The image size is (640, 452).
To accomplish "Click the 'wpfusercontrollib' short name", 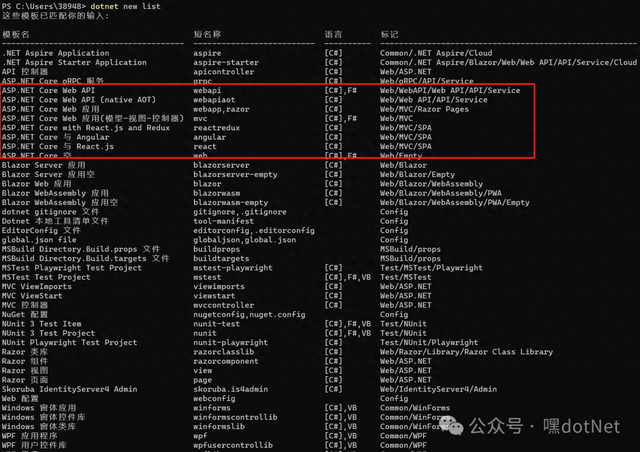I will point(233,445).
